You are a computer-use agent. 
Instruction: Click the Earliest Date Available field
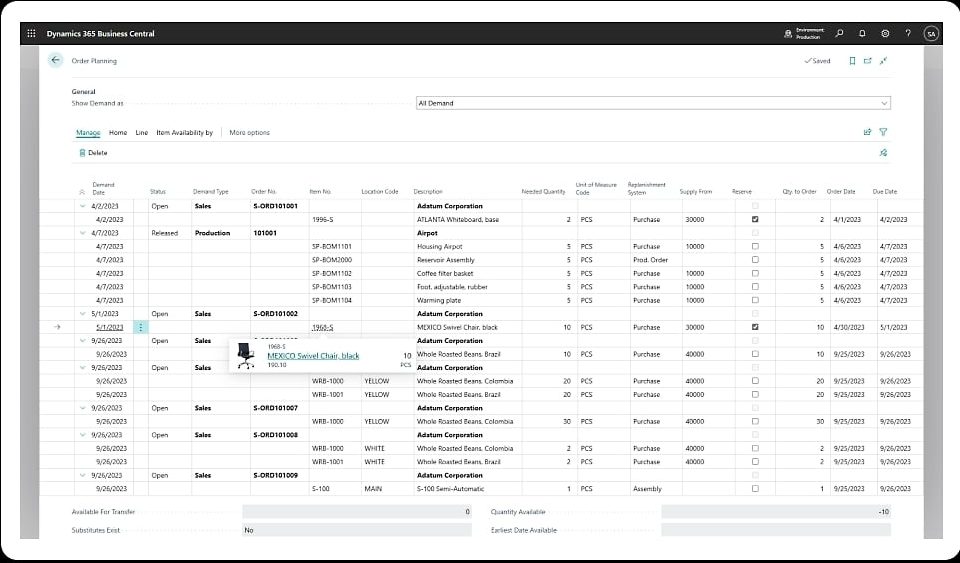776,530
